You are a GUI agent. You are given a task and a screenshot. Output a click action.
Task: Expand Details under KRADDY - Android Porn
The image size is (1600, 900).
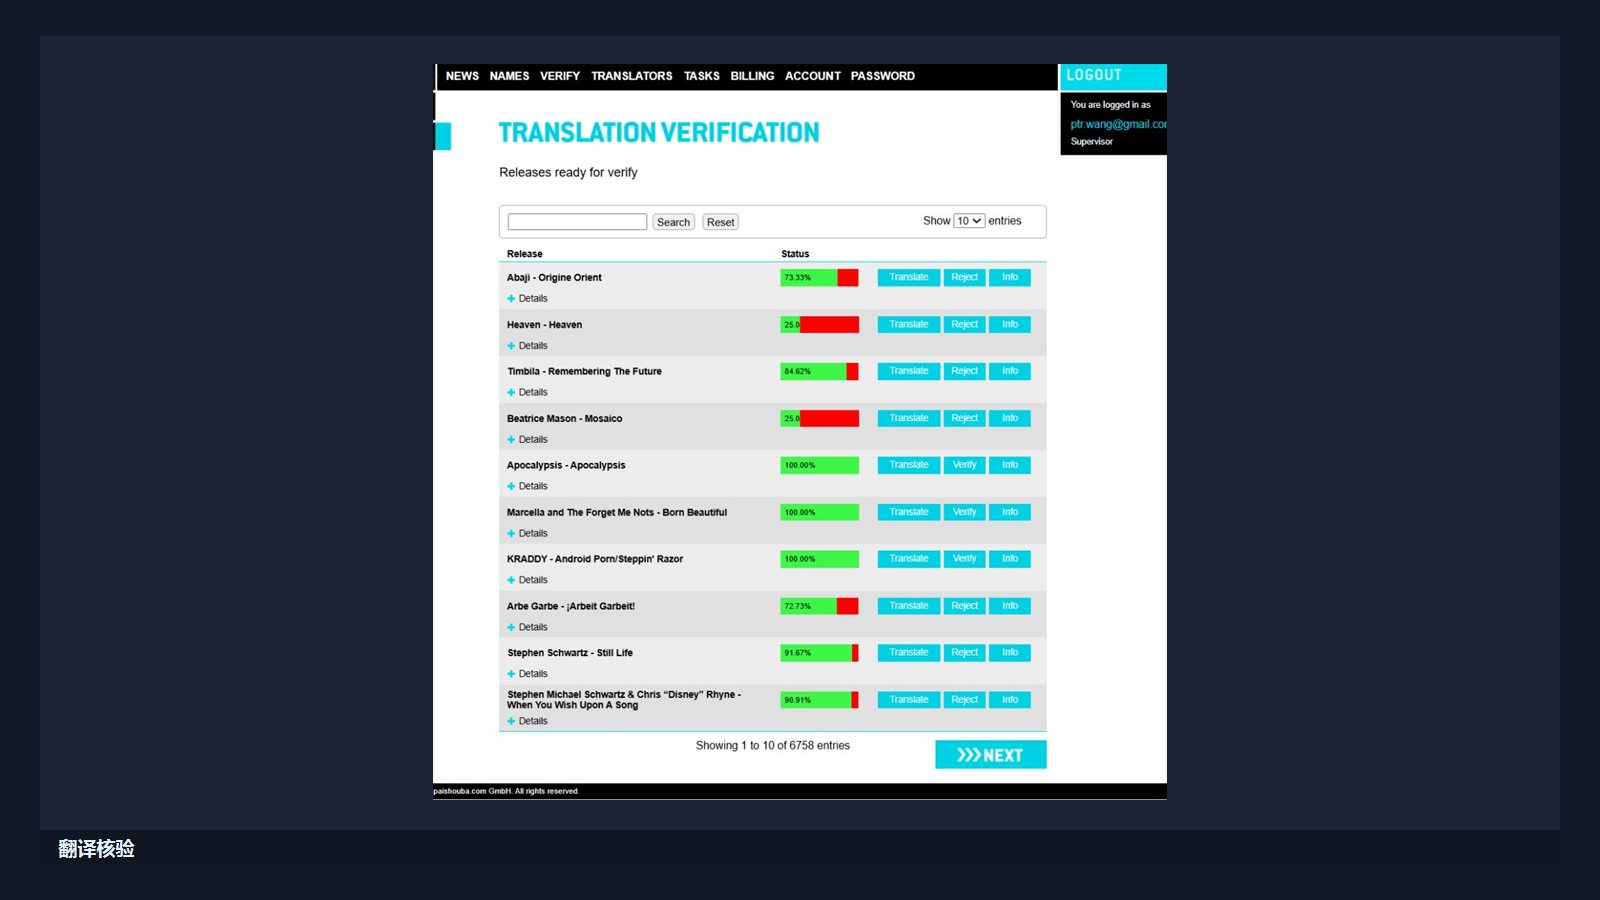coord(527,580)
